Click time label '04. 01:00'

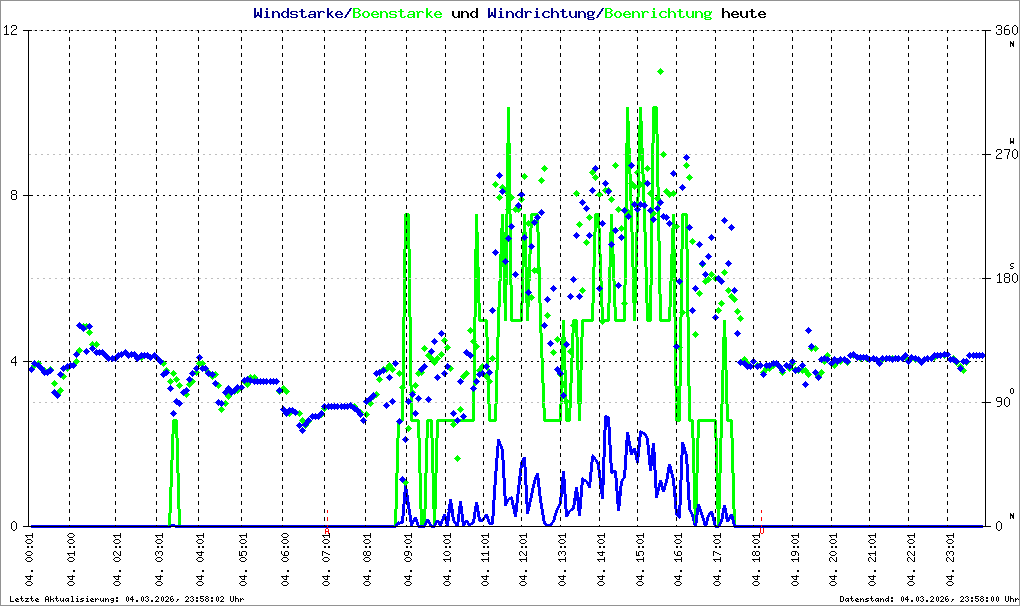pyautogui.click(x=70, y=560)
